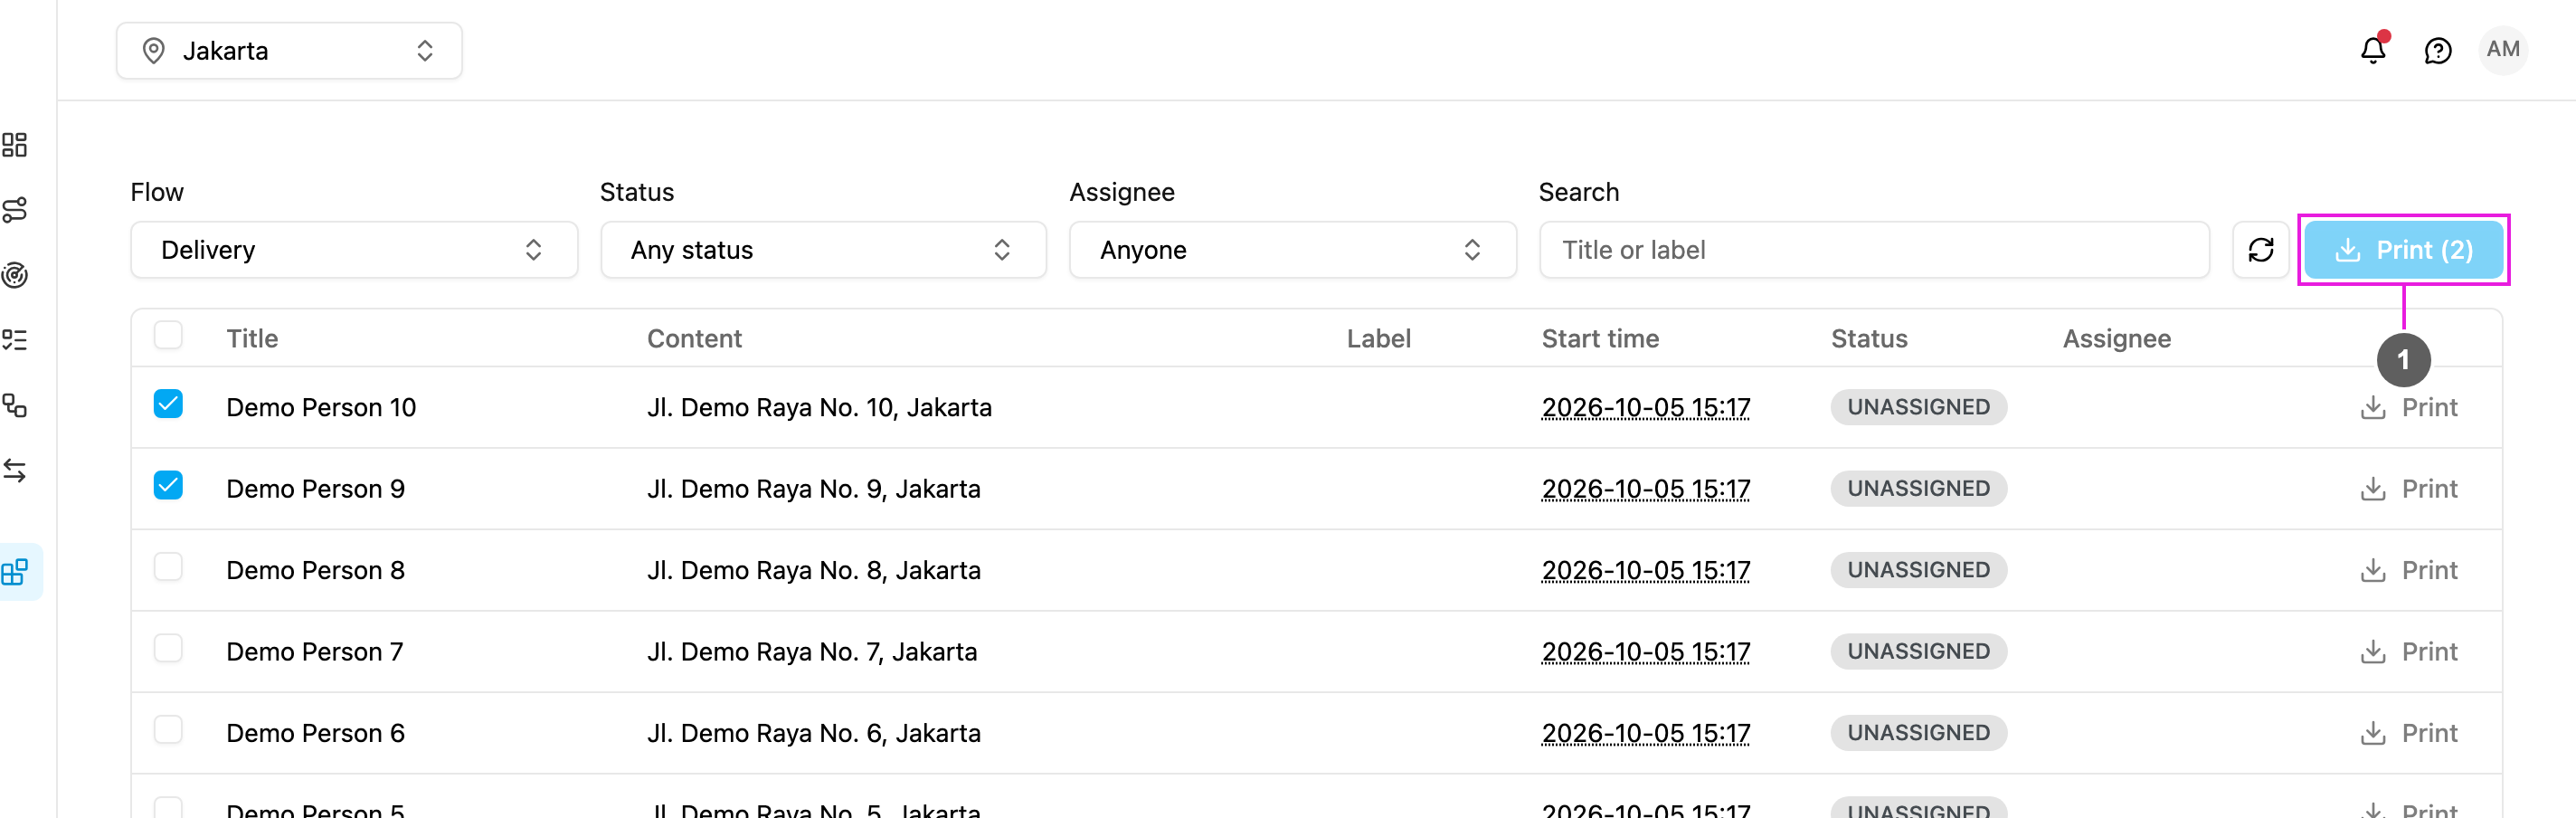The height and width of the screenshot is (818, 2576).
Task: Open the radar target sidebar icon
Action: 15,275
